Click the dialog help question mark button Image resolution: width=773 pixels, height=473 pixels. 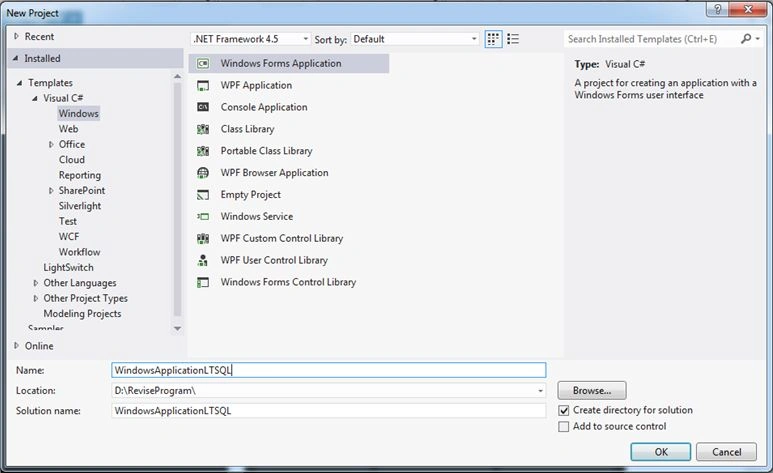click(x=717, y=9)
